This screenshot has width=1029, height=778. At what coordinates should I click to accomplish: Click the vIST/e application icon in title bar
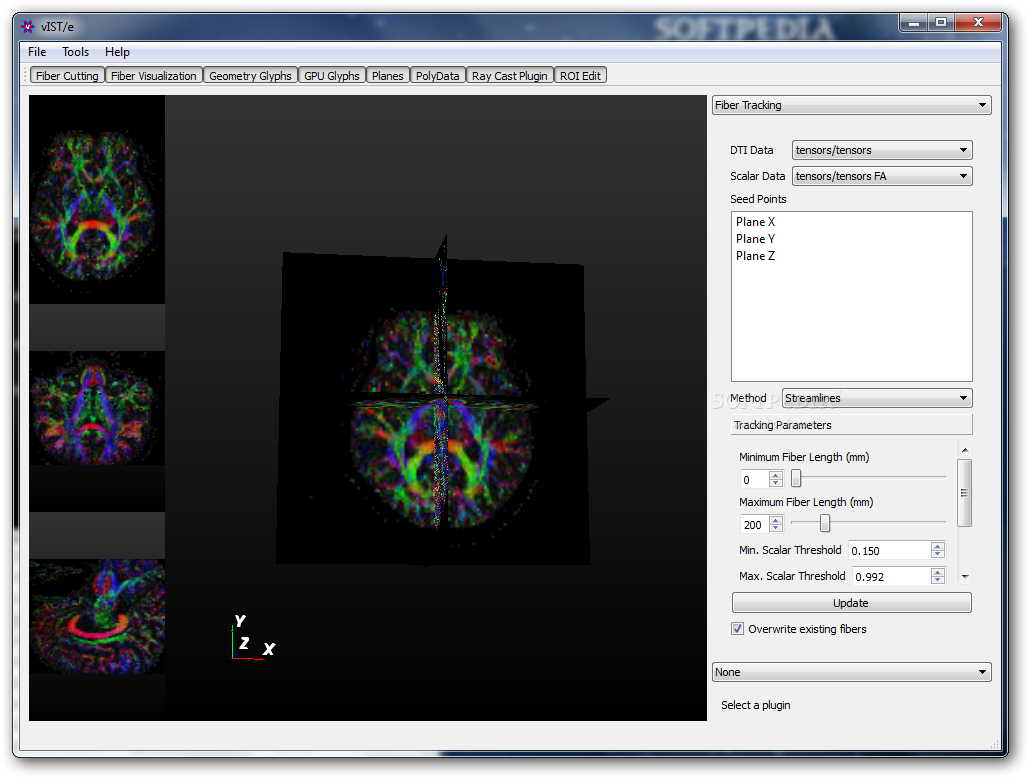(x=27, y=27)
